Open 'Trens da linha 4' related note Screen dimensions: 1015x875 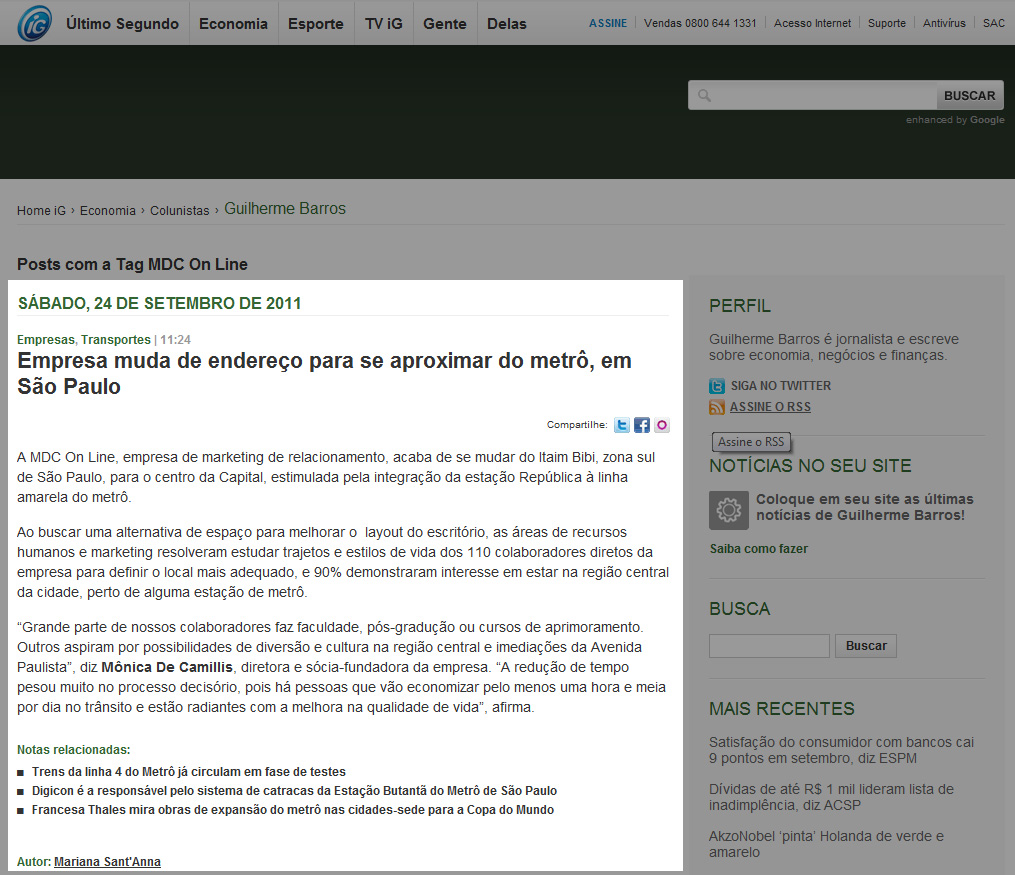(189, 772)
